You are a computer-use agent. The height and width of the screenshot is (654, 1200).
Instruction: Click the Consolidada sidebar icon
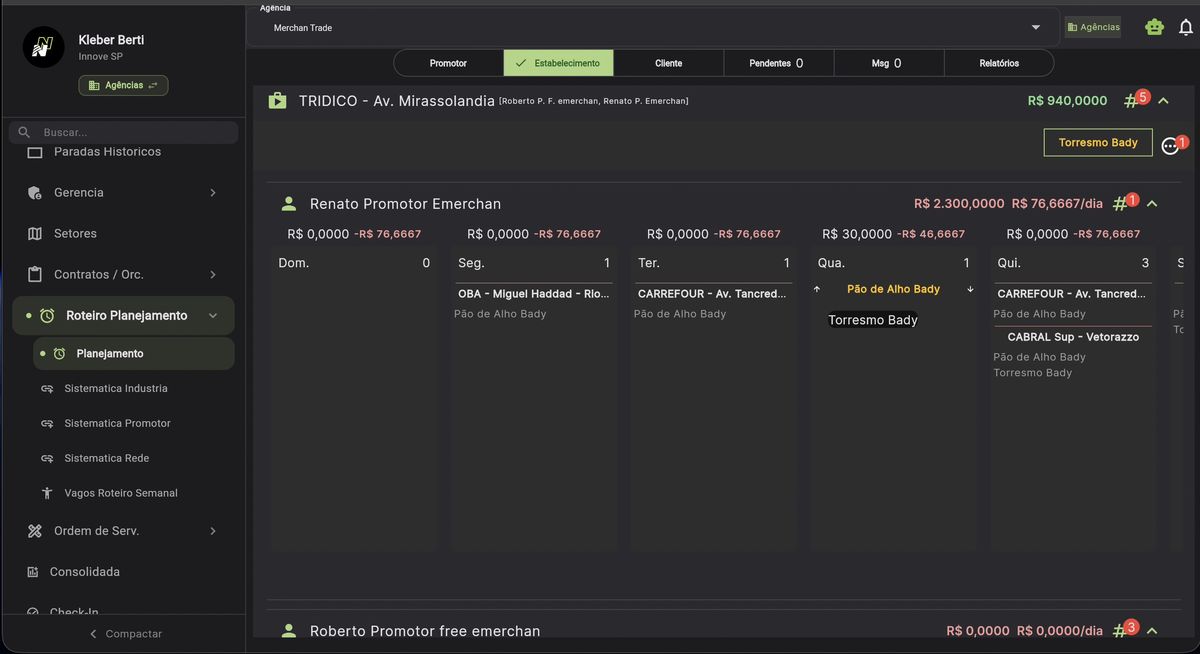point(34,571)
